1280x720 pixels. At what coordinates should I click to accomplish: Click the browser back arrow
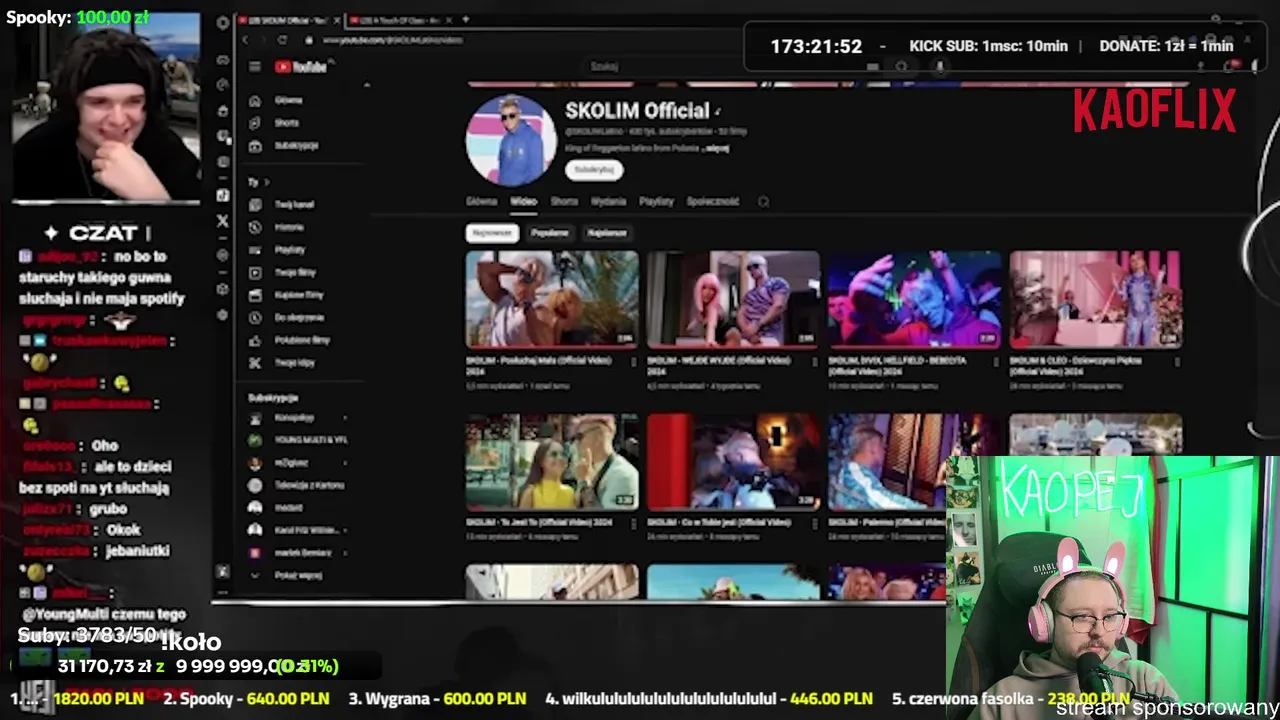pos(246,40)
